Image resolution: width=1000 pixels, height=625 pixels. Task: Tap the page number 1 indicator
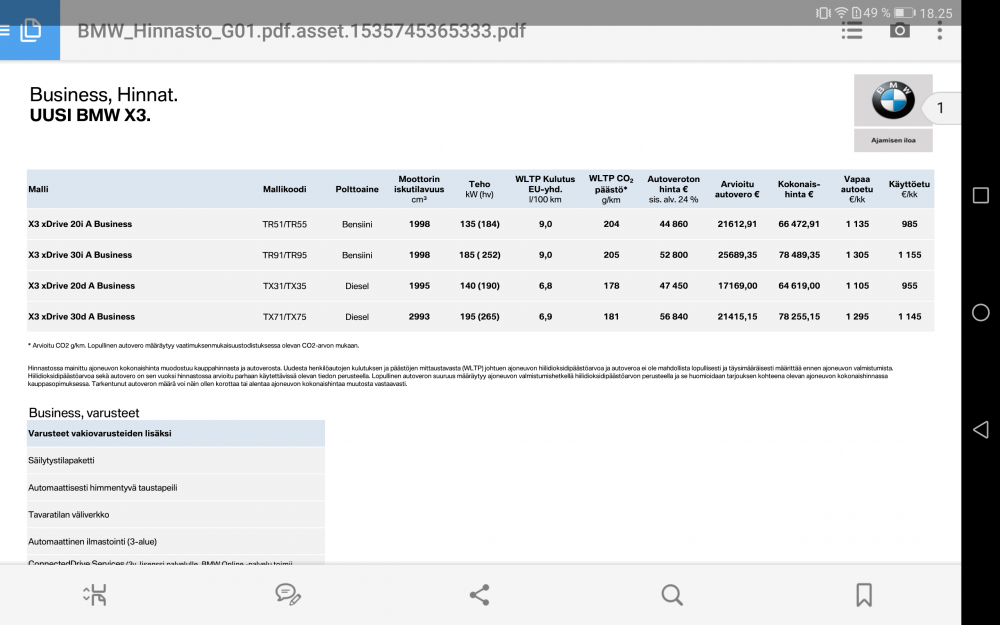click(941, 108)
